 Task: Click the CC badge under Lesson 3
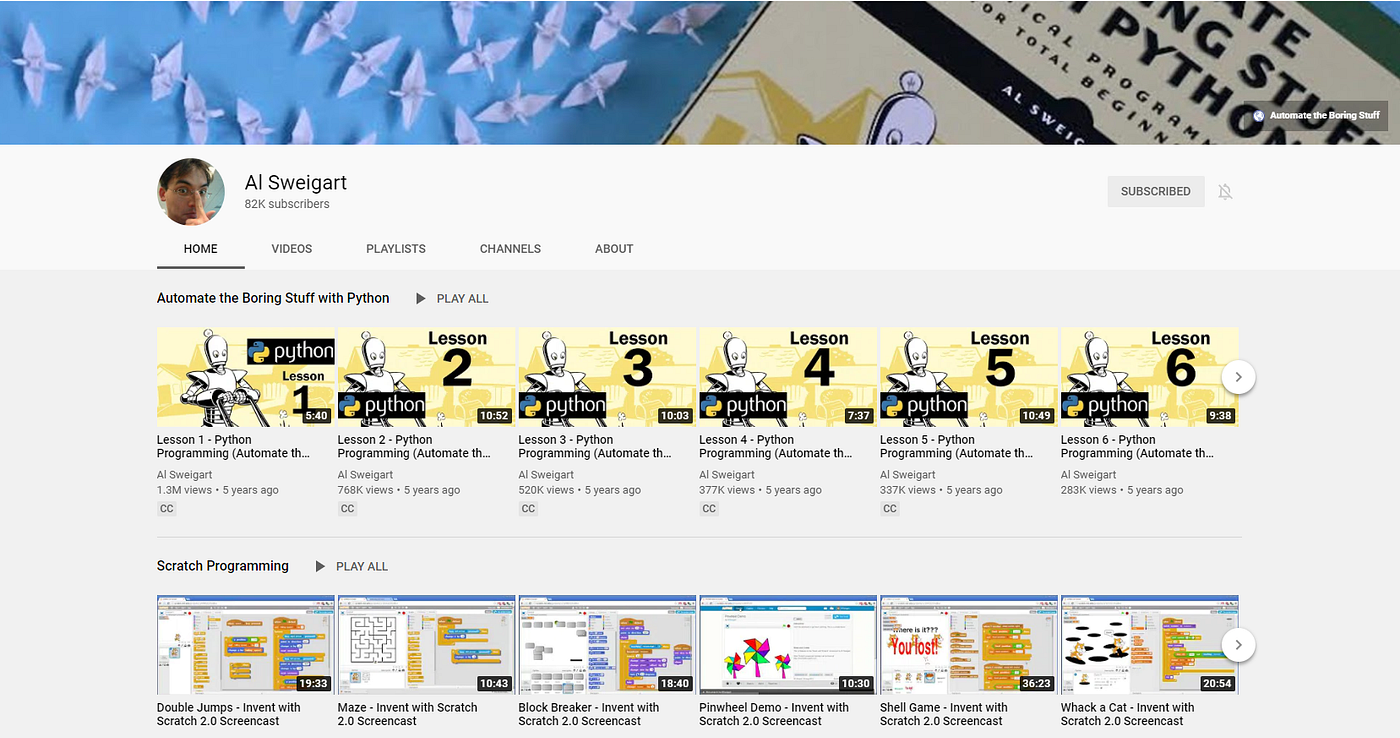click(x=528, y=508)
